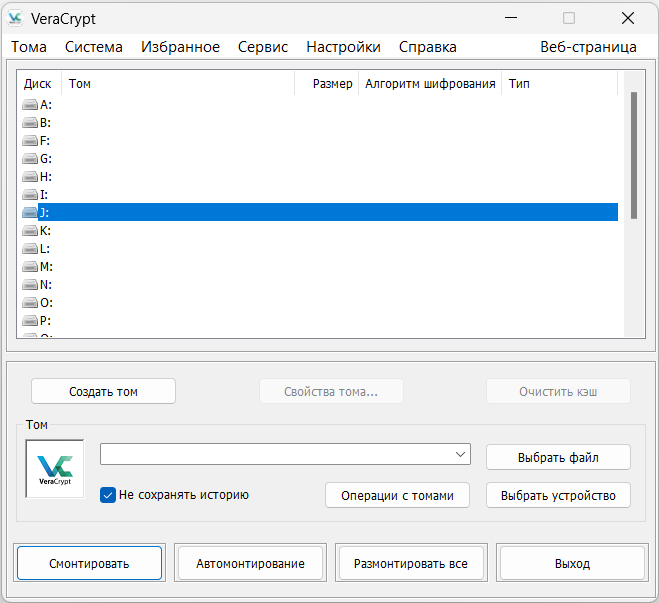659x603 pixels.
Task: Open the Сервис menu
Action: [263, 47]
